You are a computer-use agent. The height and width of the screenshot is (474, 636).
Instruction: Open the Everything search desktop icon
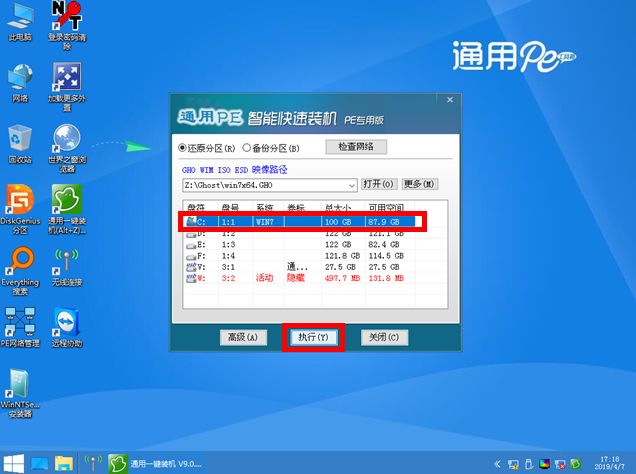click(x=20, y=260)
